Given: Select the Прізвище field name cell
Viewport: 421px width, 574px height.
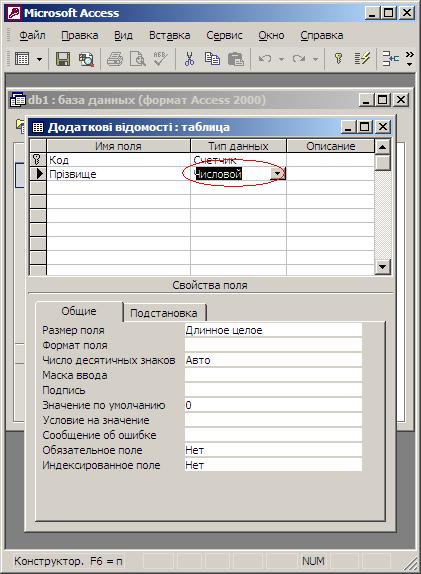Looking at the screenshot, I should pyautogui.click(x=118, y=174).
